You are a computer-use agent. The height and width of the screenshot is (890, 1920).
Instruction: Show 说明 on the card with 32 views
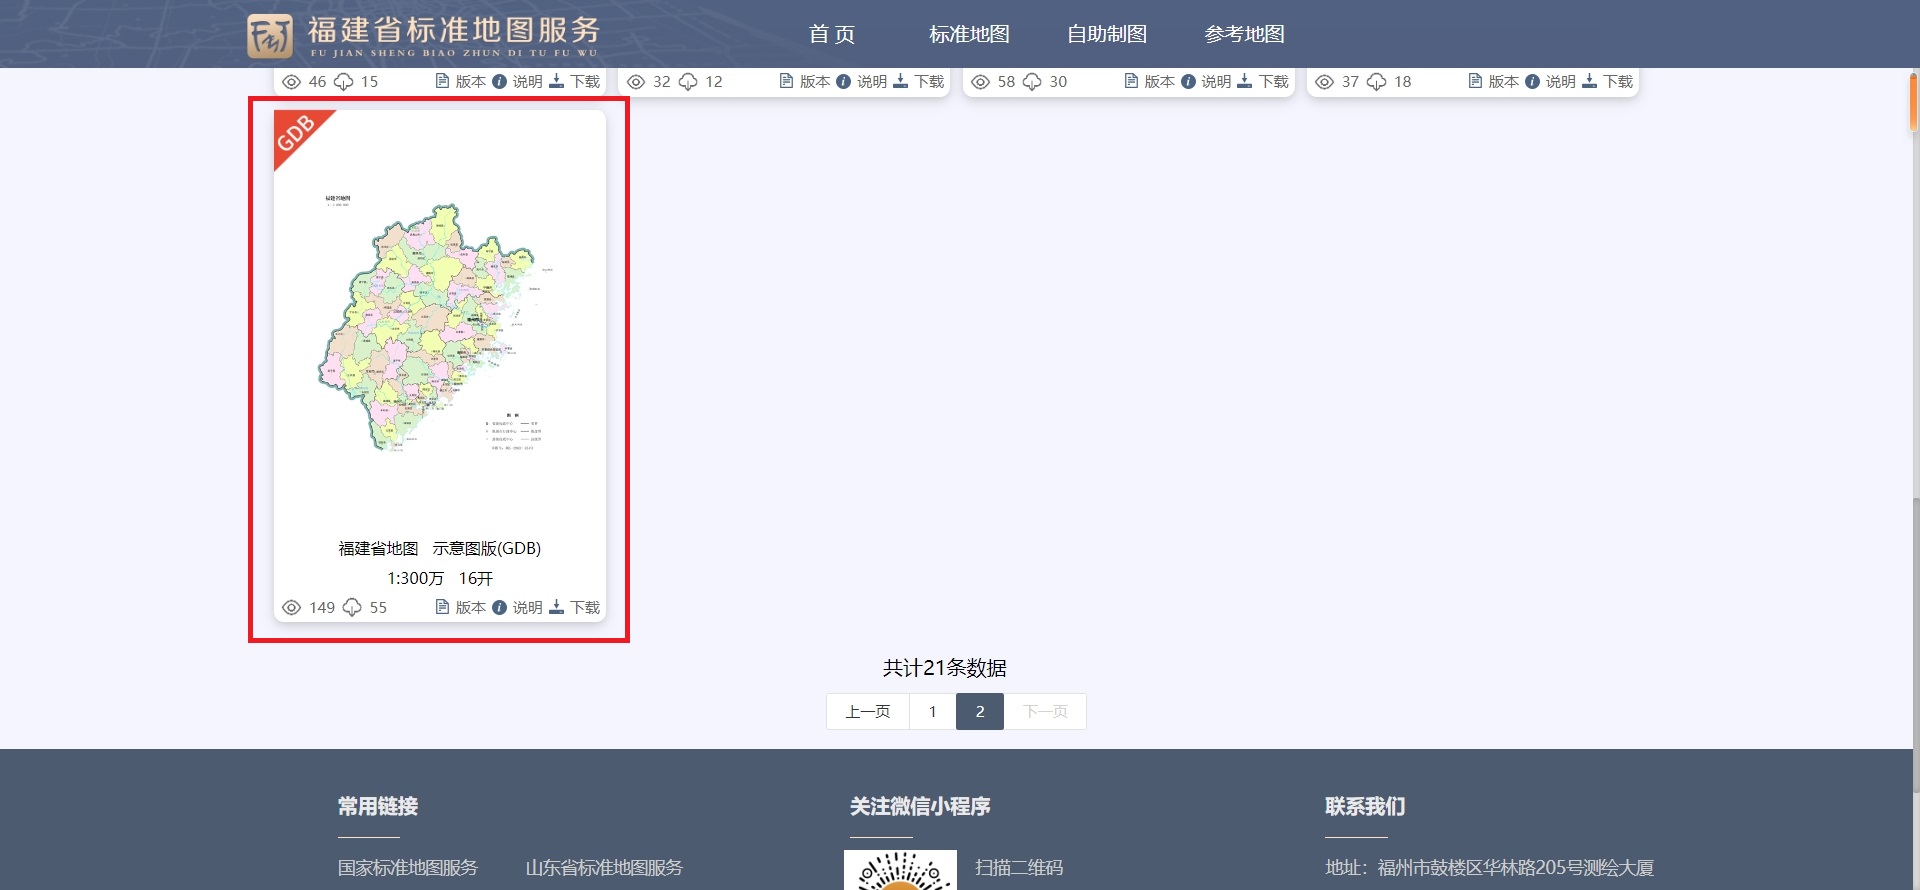point(861,82)
